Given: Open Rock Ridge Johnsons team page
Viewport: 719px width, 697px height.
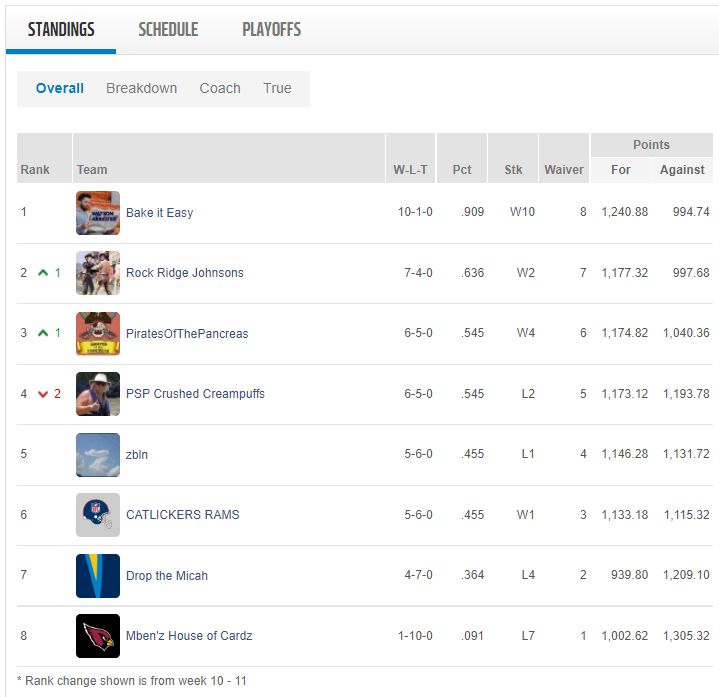Looking at the screenshot, I should (184, 273).
